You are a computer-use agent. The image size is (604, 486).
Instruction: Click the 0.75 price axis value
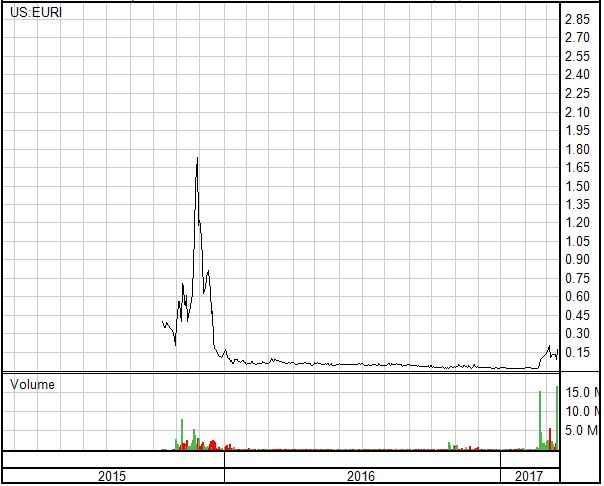point(577,278)
